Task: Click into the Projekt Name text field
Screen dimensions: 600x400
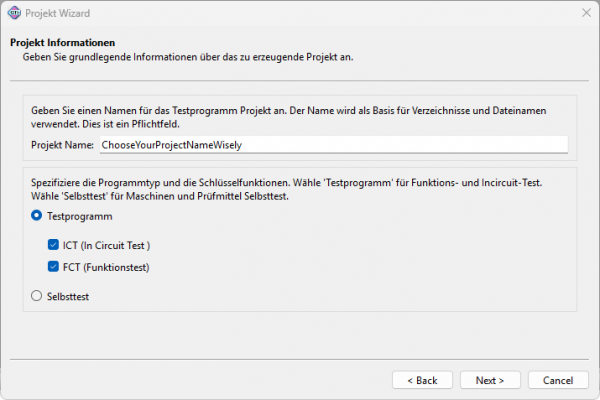Action: pyautogui.click(x=332, y=144)
